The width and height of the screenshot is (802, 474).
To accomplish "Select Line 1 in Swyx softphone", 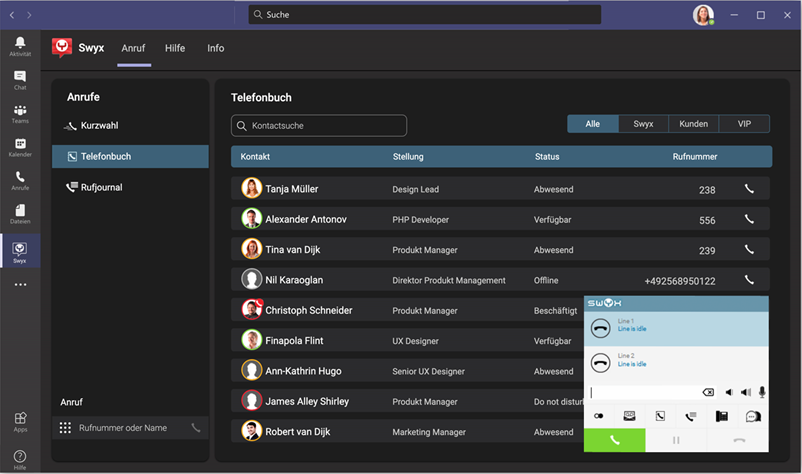I will (676, 328).
